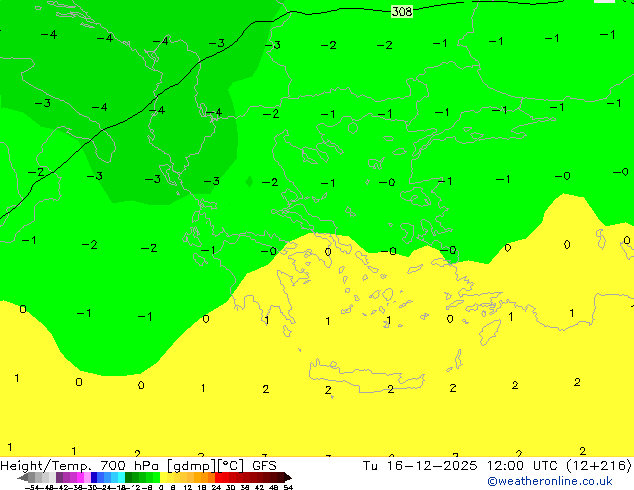This screenshot has height=490, width=634.
Task: Click the bright red swatch above 24 in legend
Action: tap(218, 477)
